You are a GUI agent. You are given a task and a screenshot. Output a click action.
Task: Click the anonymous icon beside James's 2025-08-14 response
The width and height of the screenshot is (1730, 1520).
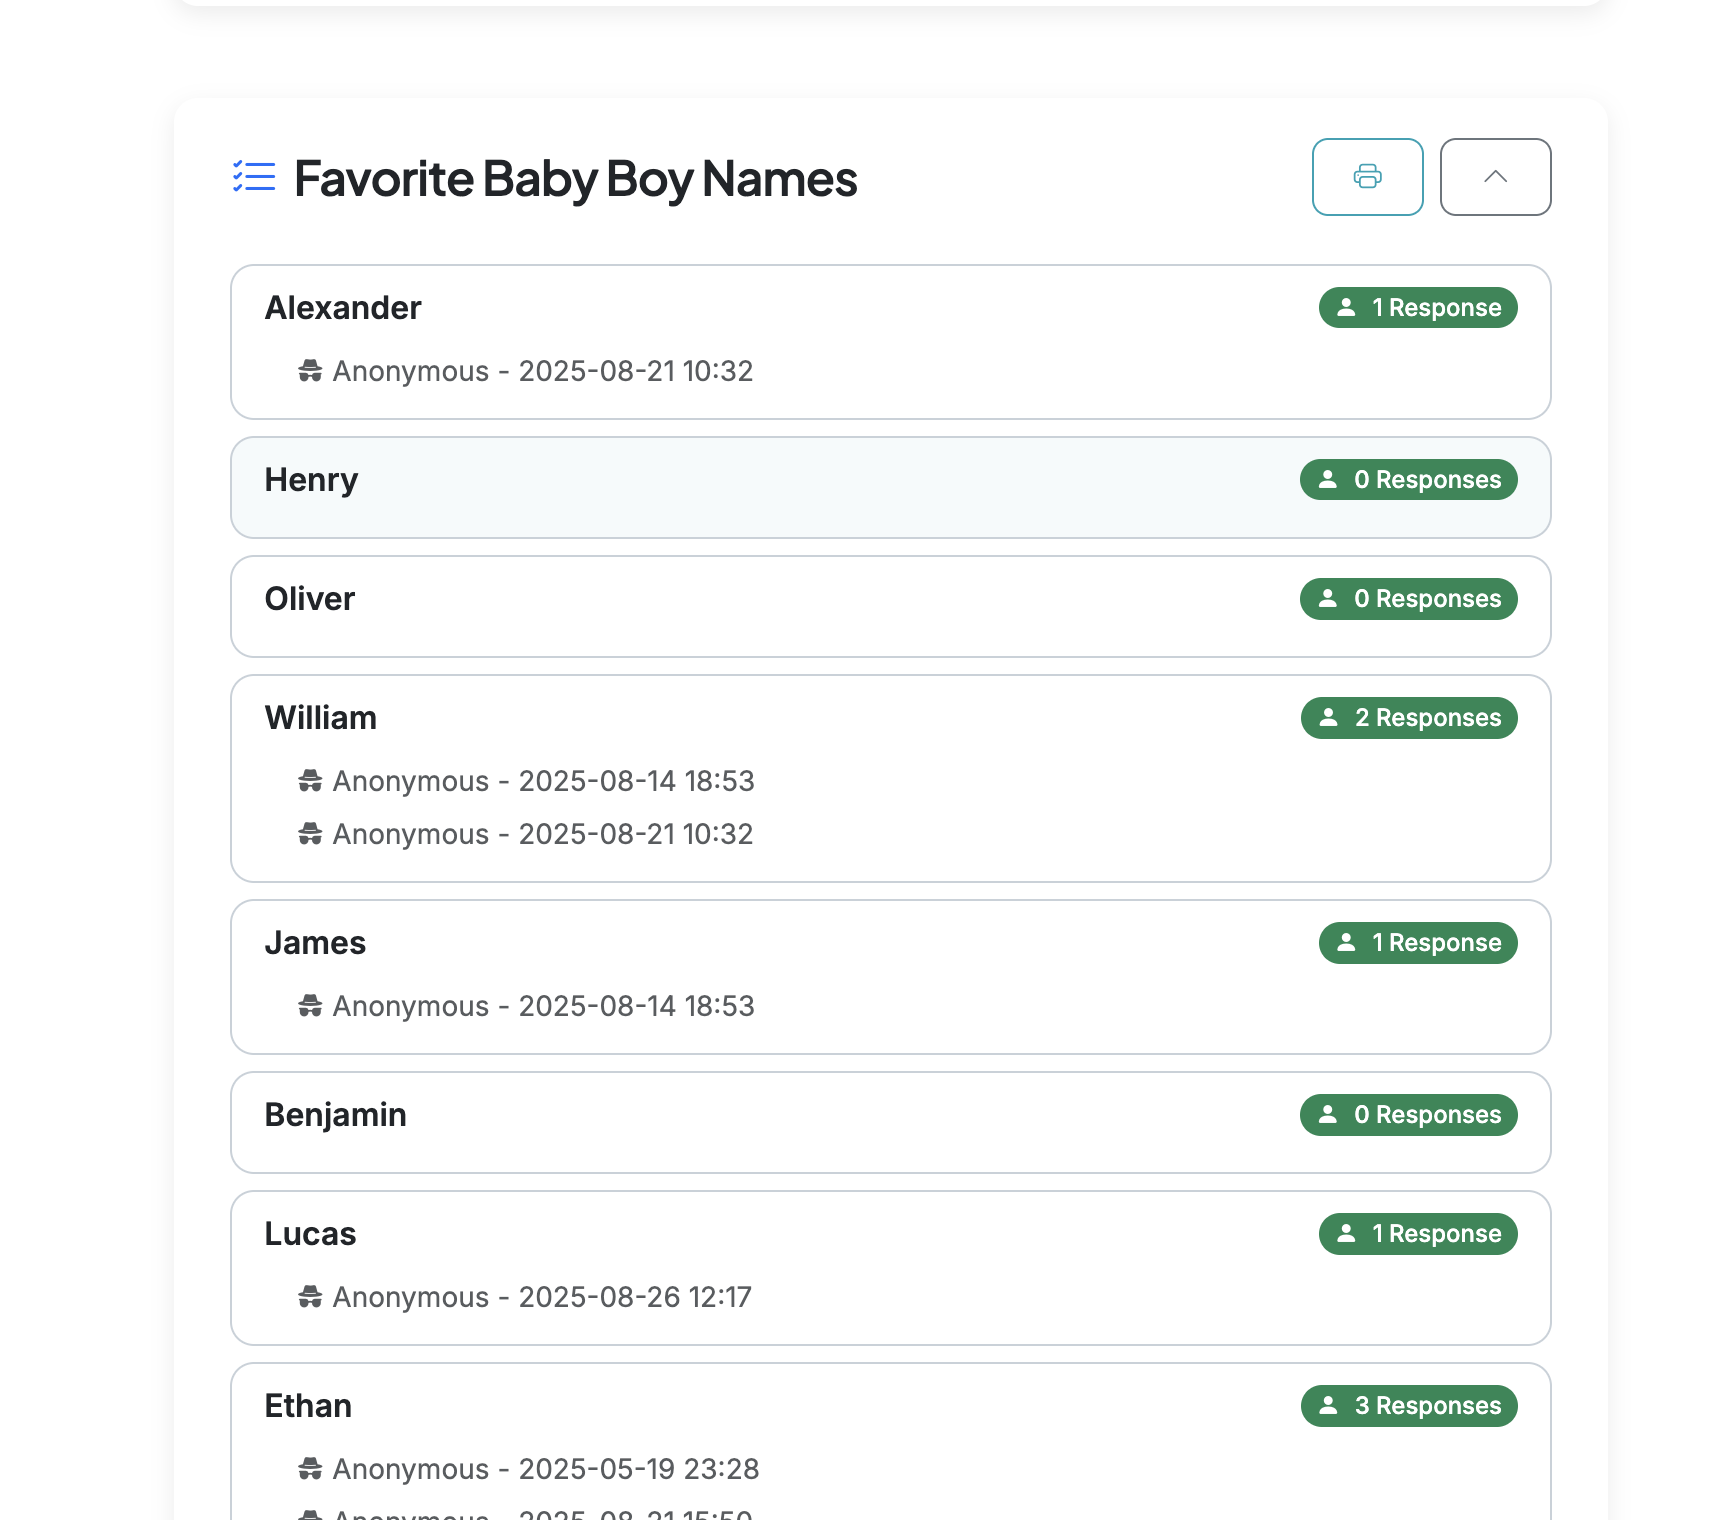311,1006
